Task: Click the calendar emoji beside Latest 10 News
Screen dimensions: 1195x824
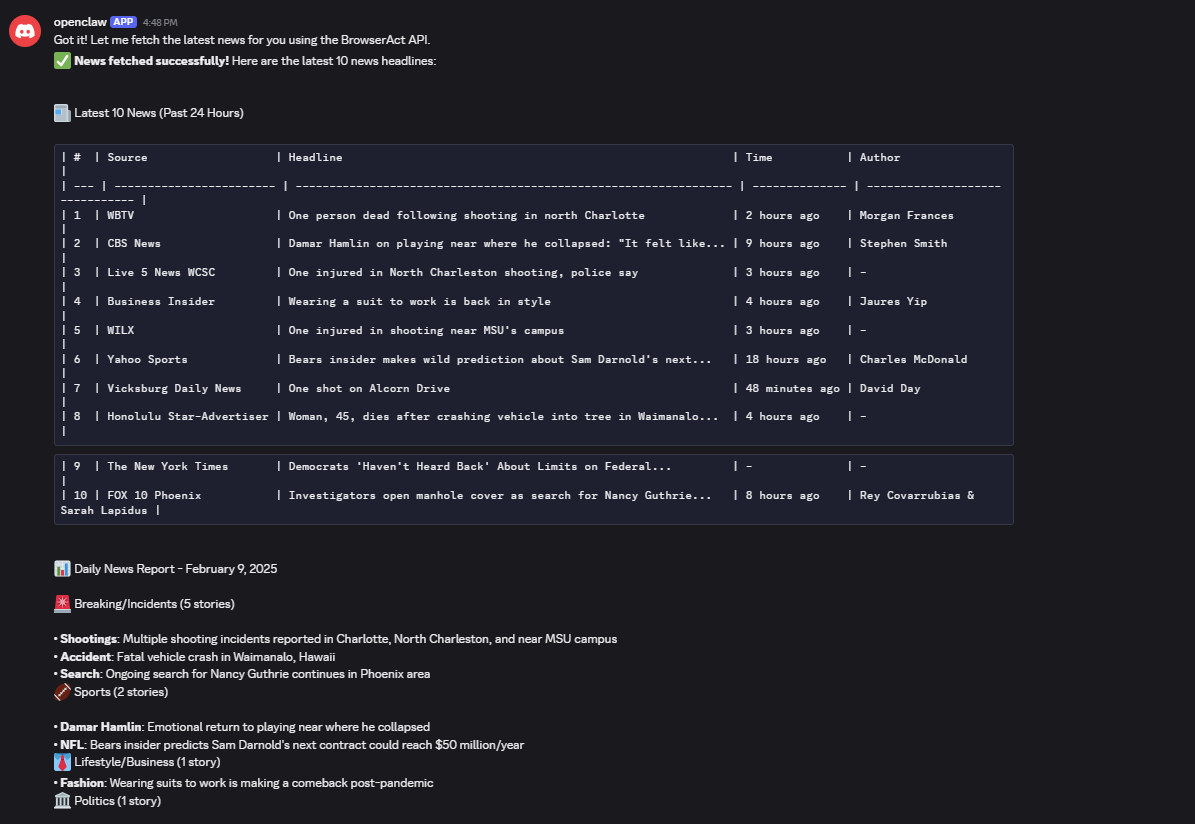Action: click(x=62, y=112)
